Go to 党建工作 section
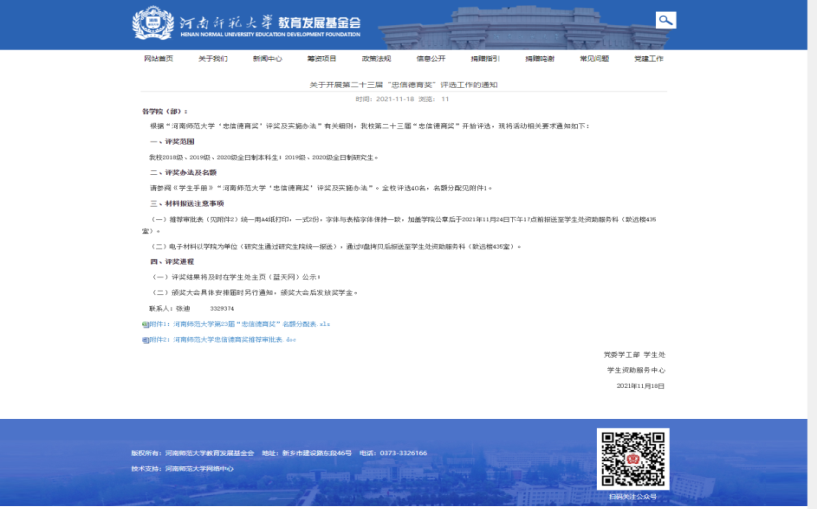 tap(648, 59)
